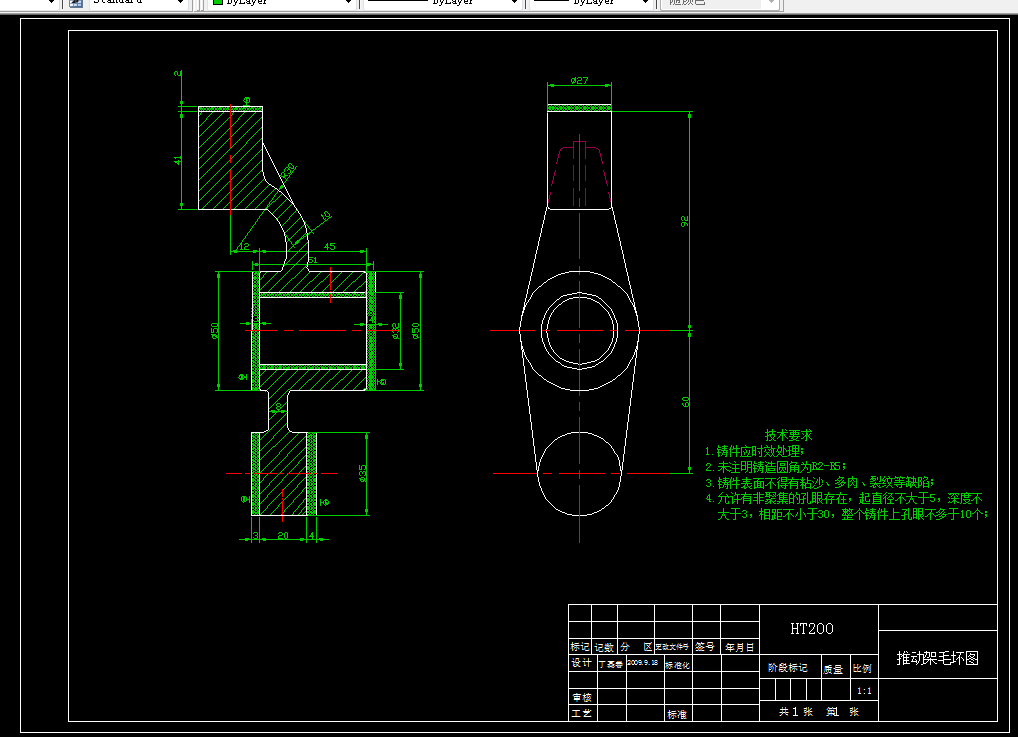Click the 92 vertical dimension text
Viewport: 1018px width, 737px height.
pyautogui.click(x=684, y=221)
